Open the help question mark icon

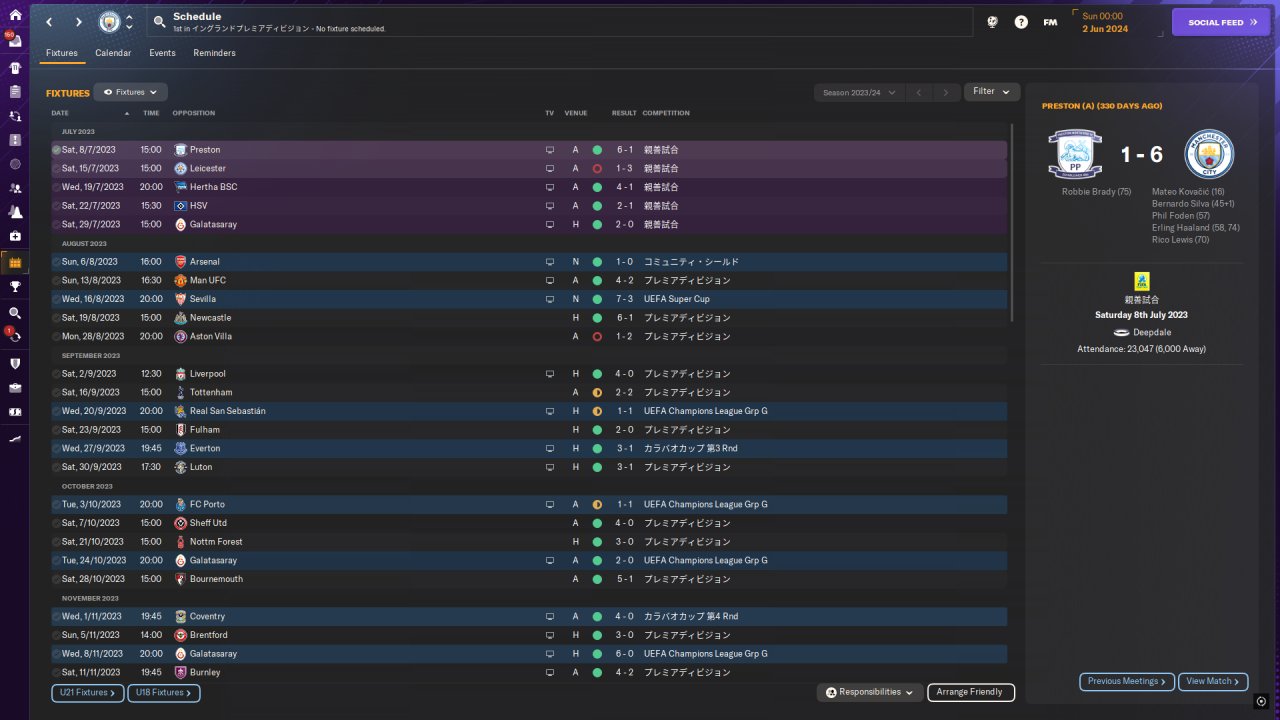pyautogui.click(x=1021, y=22)
